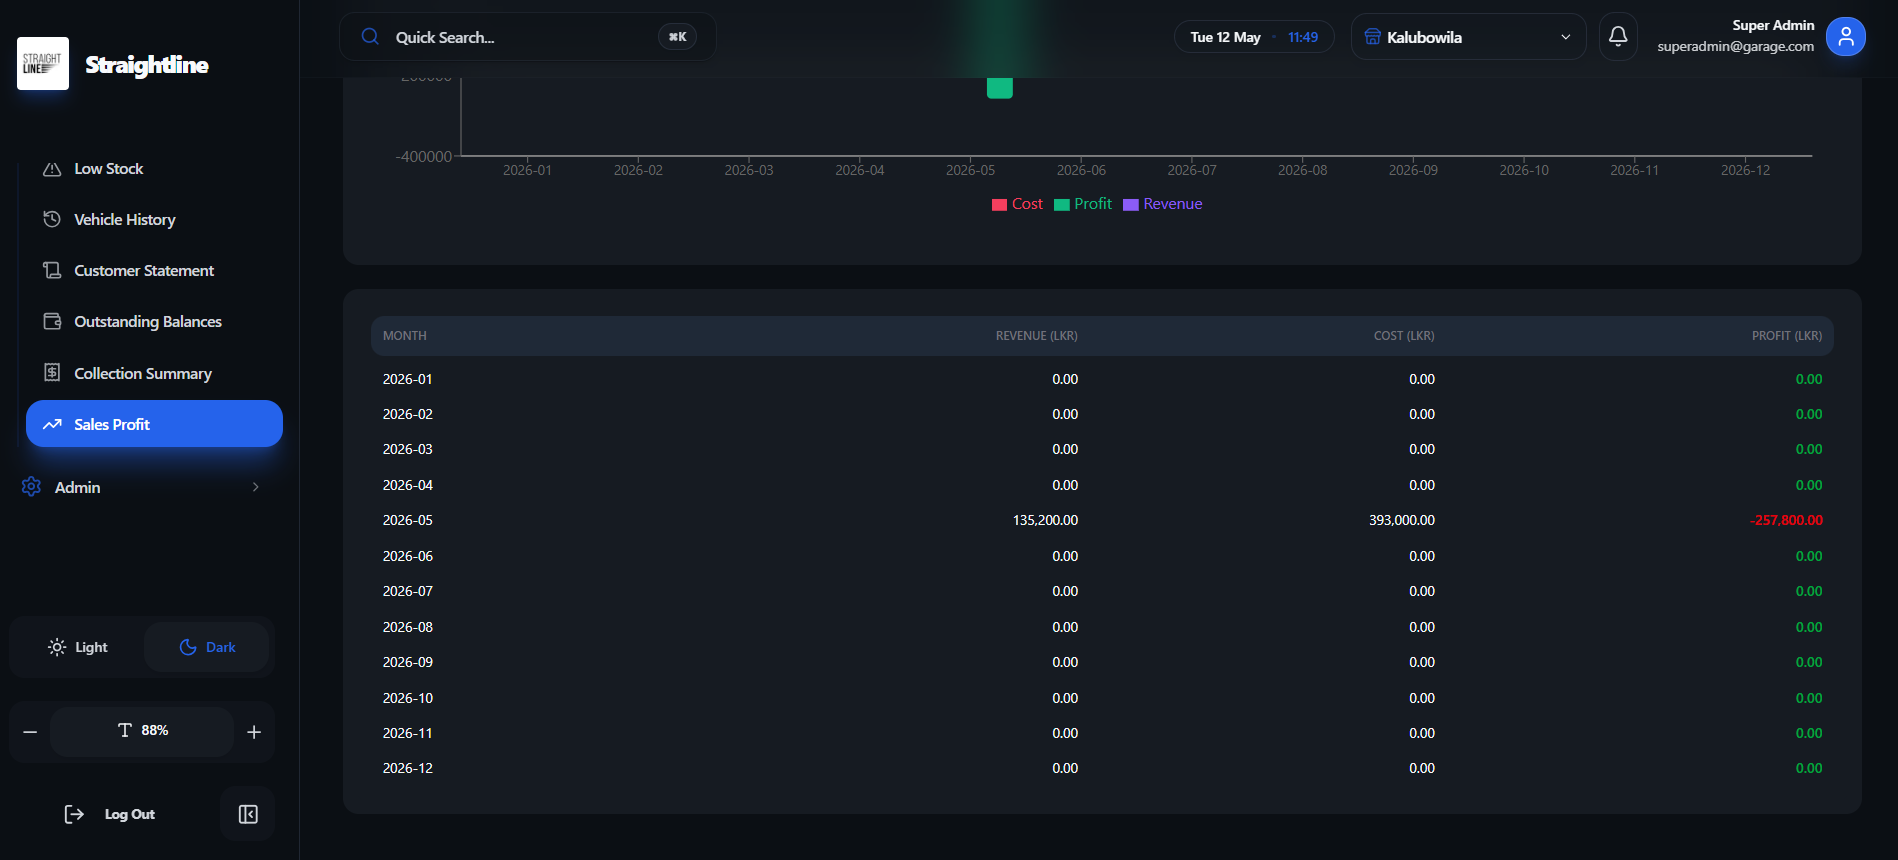Toggle the Revenue series in legend
1898x860 pixels.
point(1163,204)
